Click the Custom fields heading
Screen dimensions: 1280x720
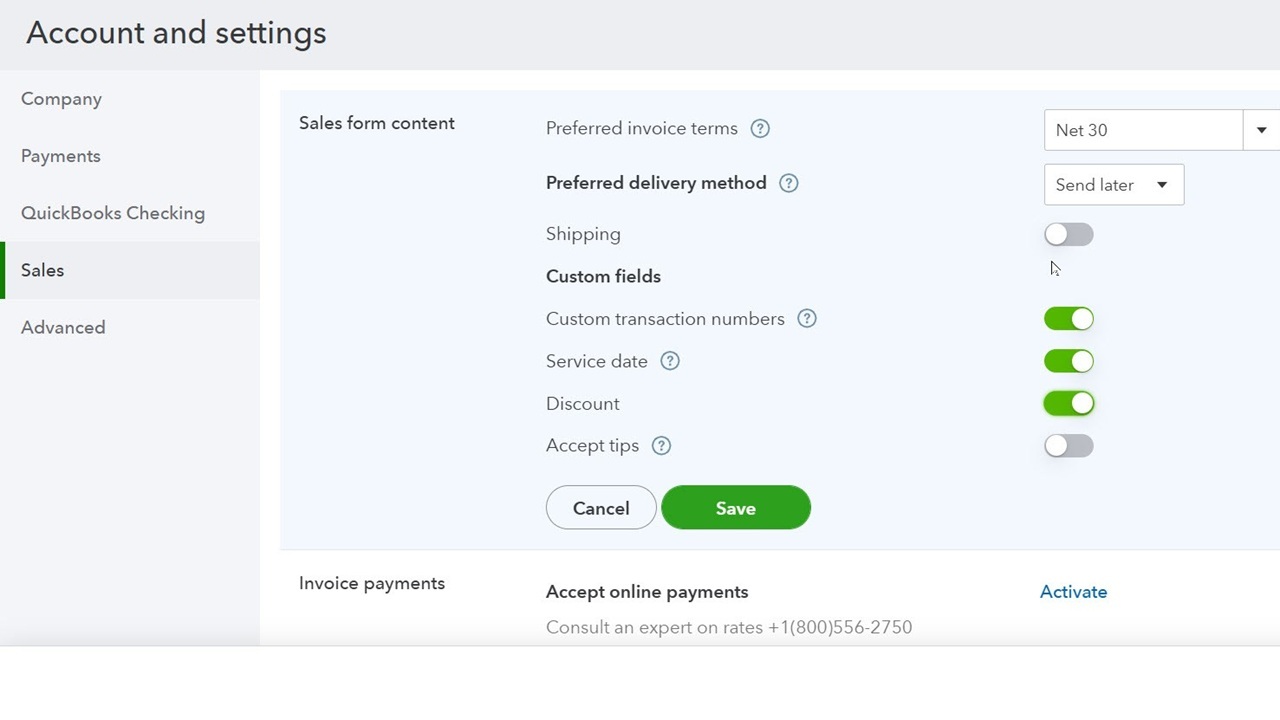click(x=603, y=276)
